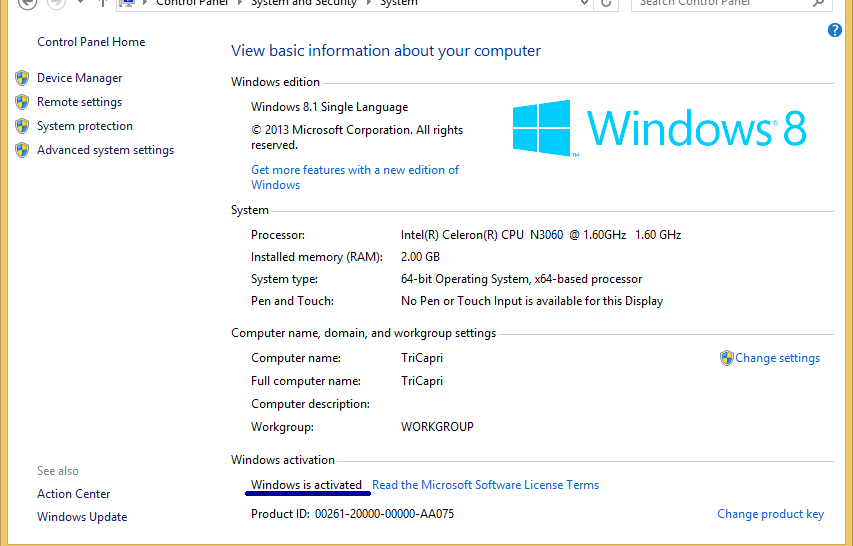The width and height of the screenshot is (853, 546).
Task: Open the recent locations dropdown arrow
Action: pos(81,2)
